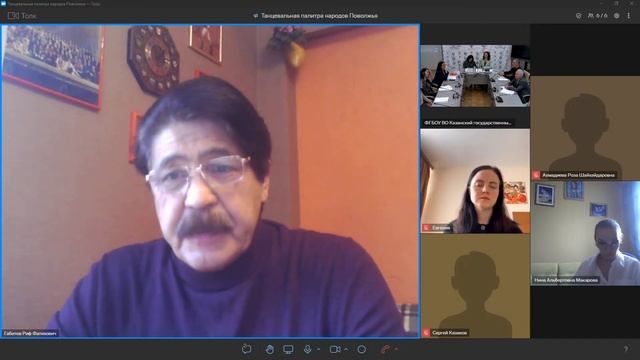Click muted mic icon beside Сергей Казаков
640x360 pixels.
[x=426, y=333]
